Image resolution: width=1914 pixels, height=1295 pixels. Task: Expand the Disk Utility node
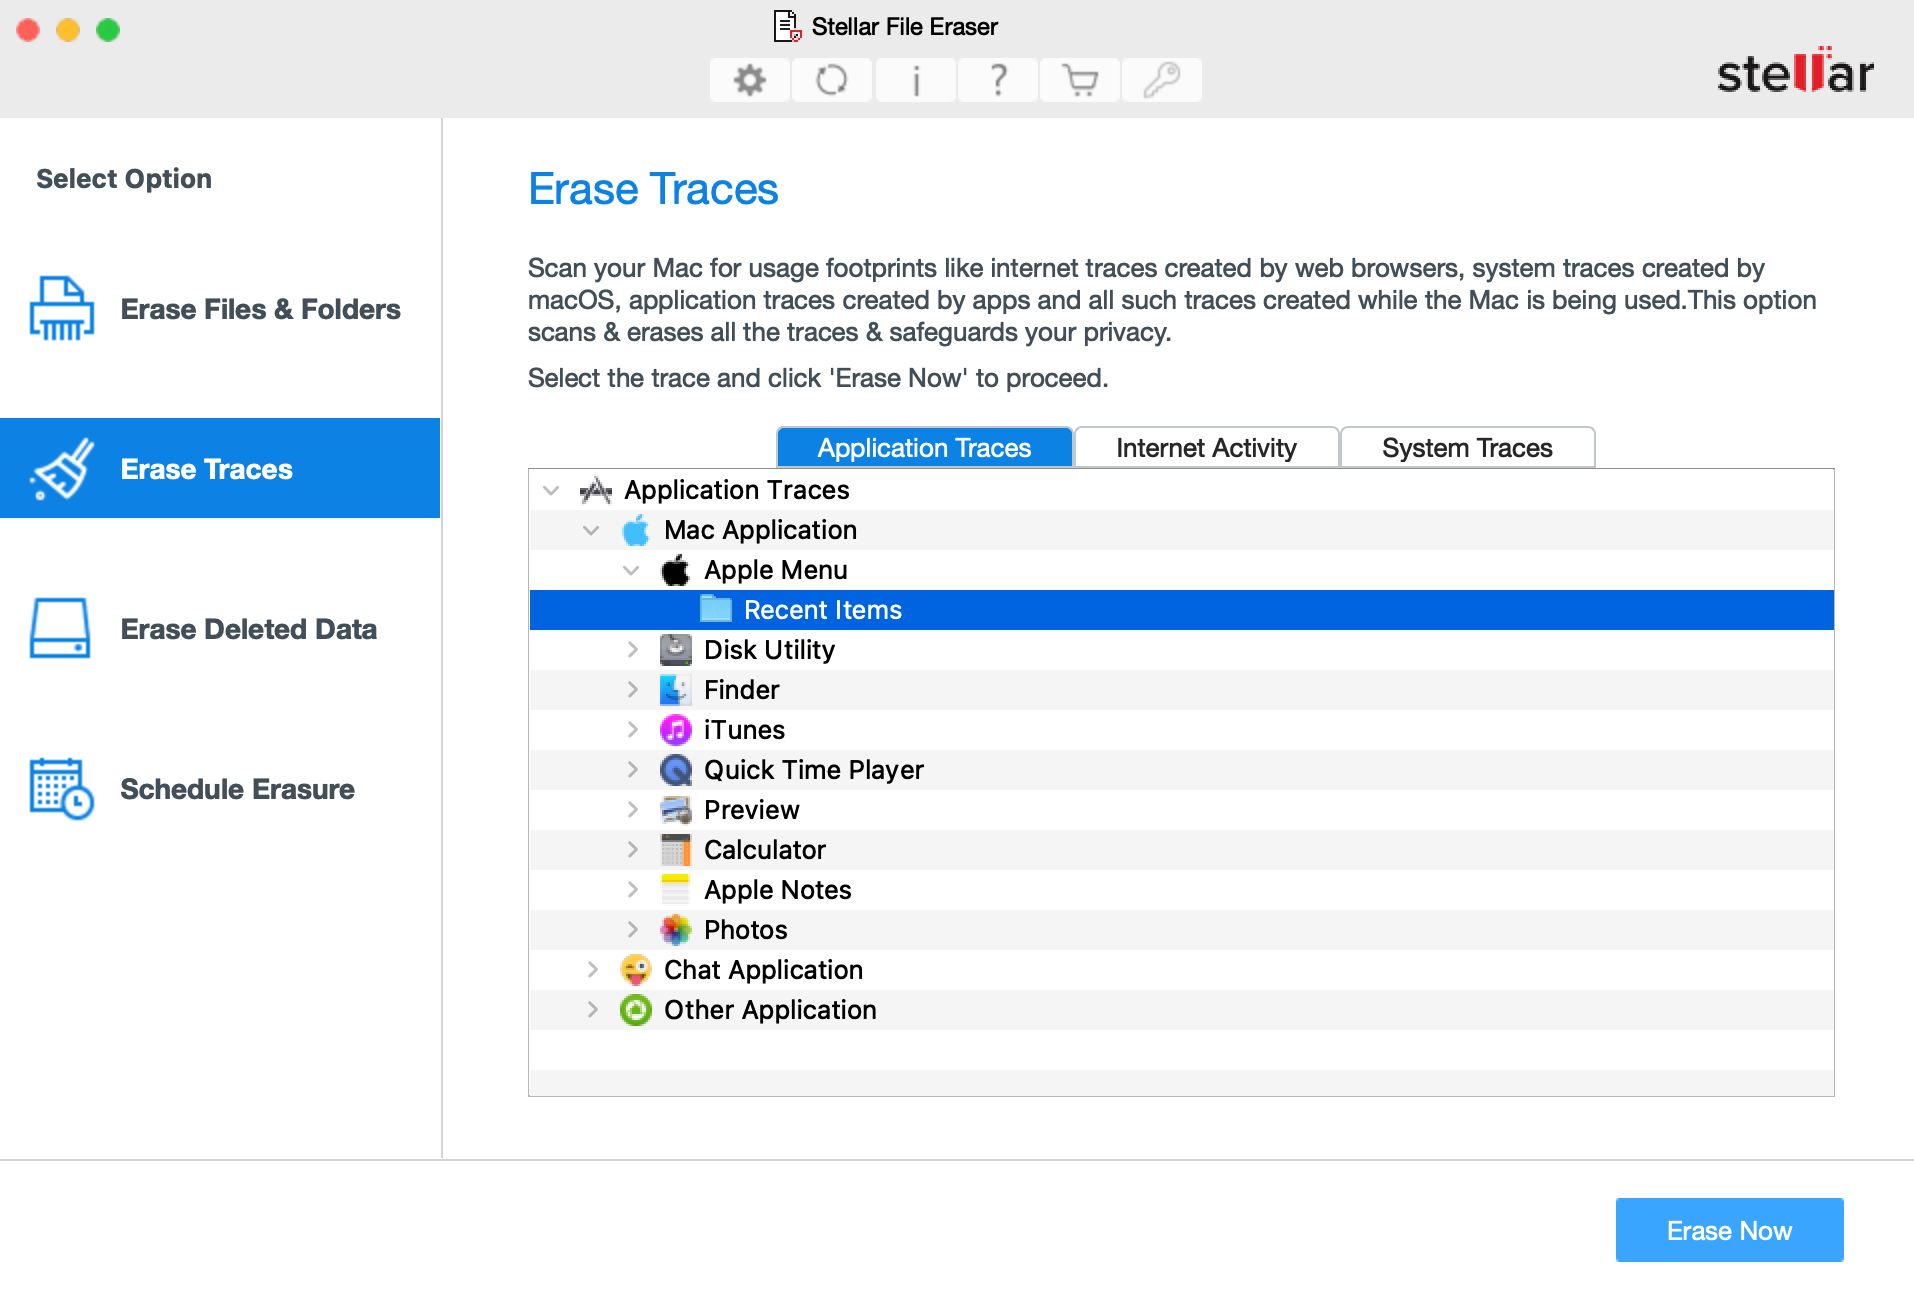tap(632, 650)
